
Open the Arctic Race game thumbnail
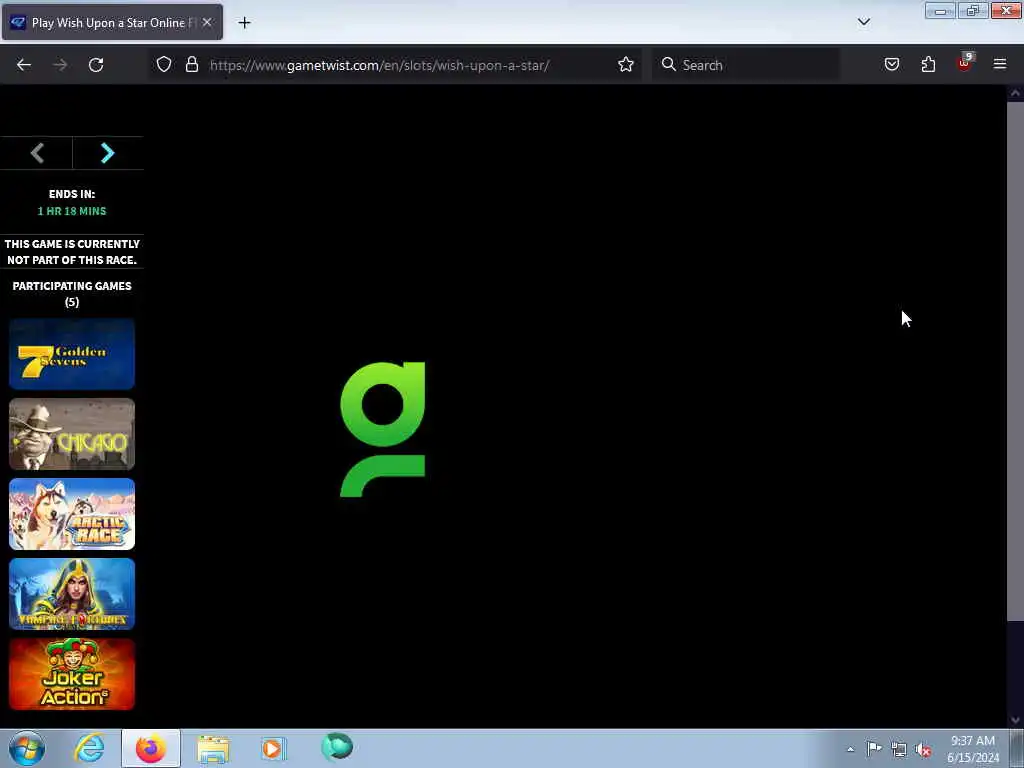(72, 514)
